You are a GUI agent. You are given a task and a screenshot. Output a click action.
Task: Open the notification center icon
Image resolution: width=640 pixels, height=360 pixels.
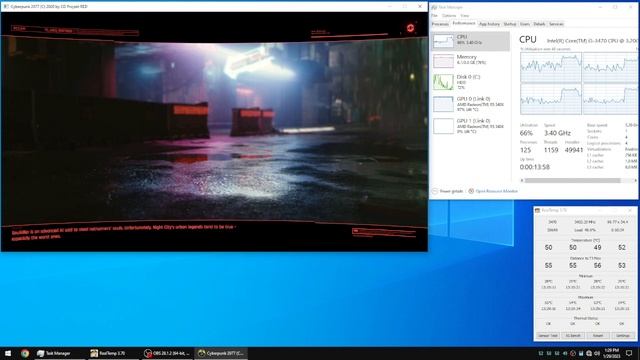point(629,353)
